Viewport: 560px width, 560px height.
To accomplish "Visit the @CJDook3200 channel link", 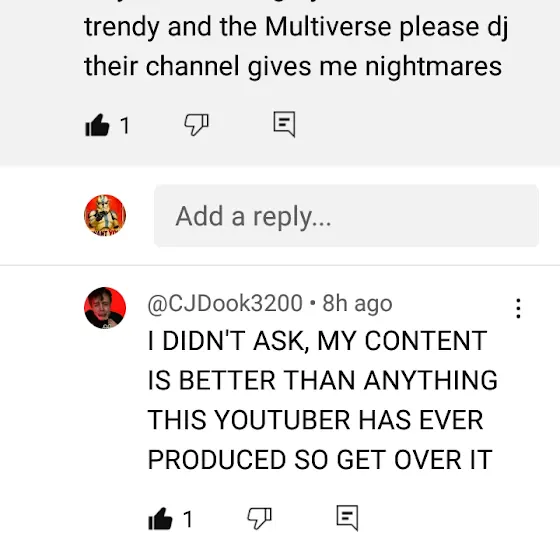I will click(x=225, y=304).
